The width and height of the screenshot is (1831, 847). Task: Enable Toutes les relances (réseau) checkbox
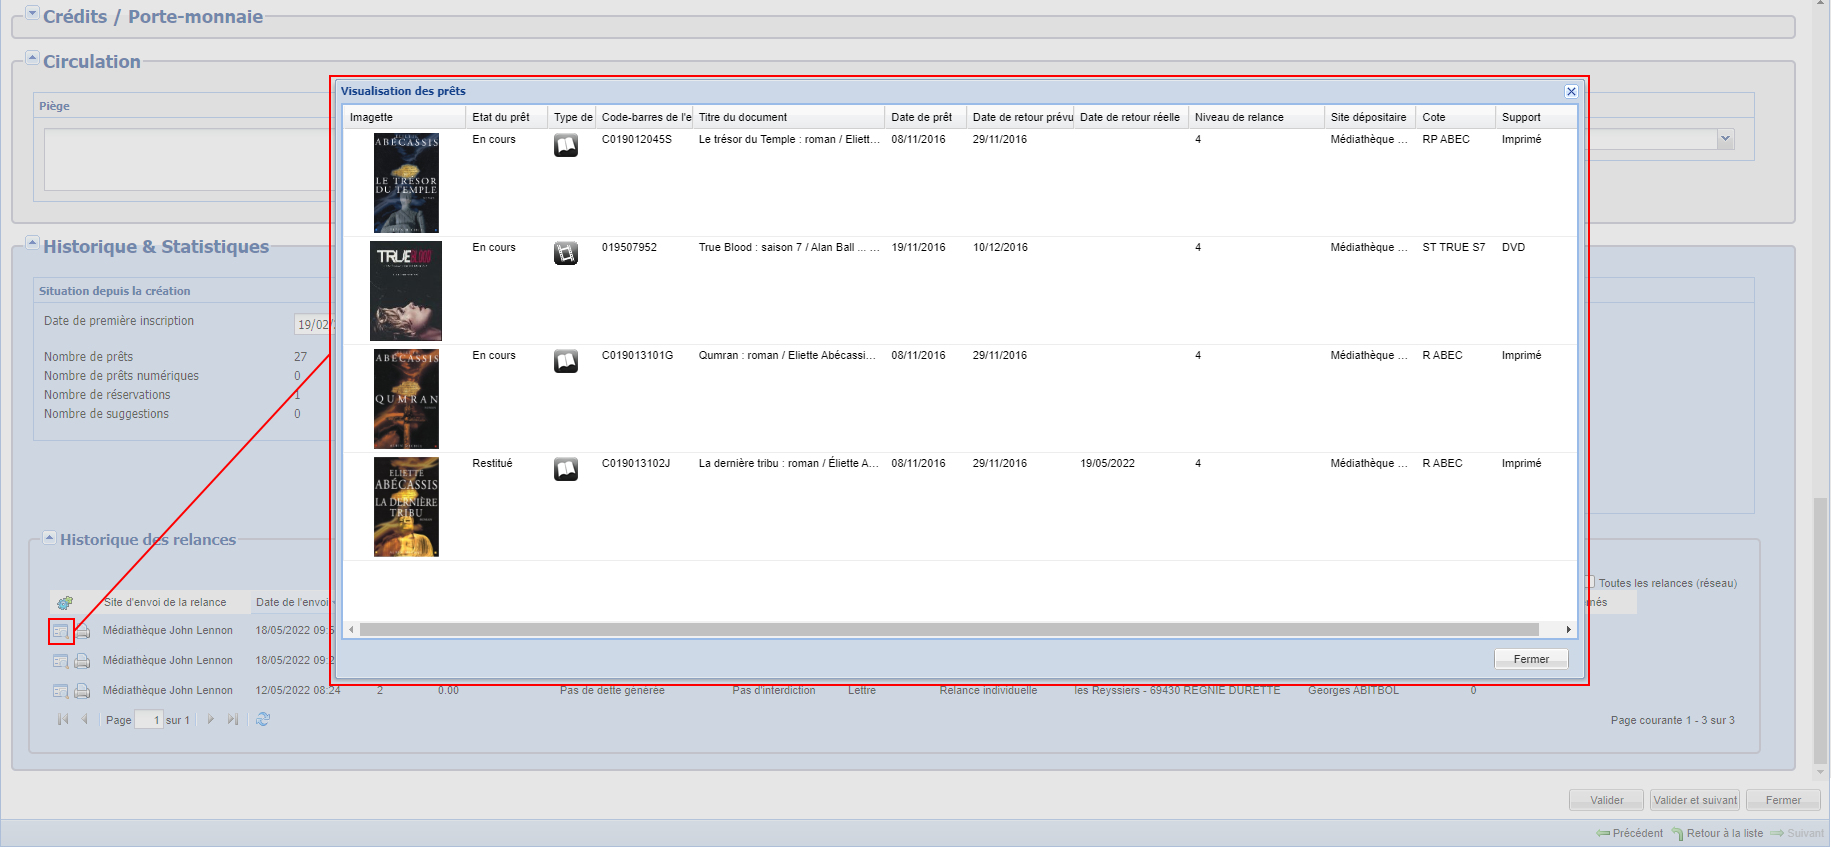(x=1589, y=582)
